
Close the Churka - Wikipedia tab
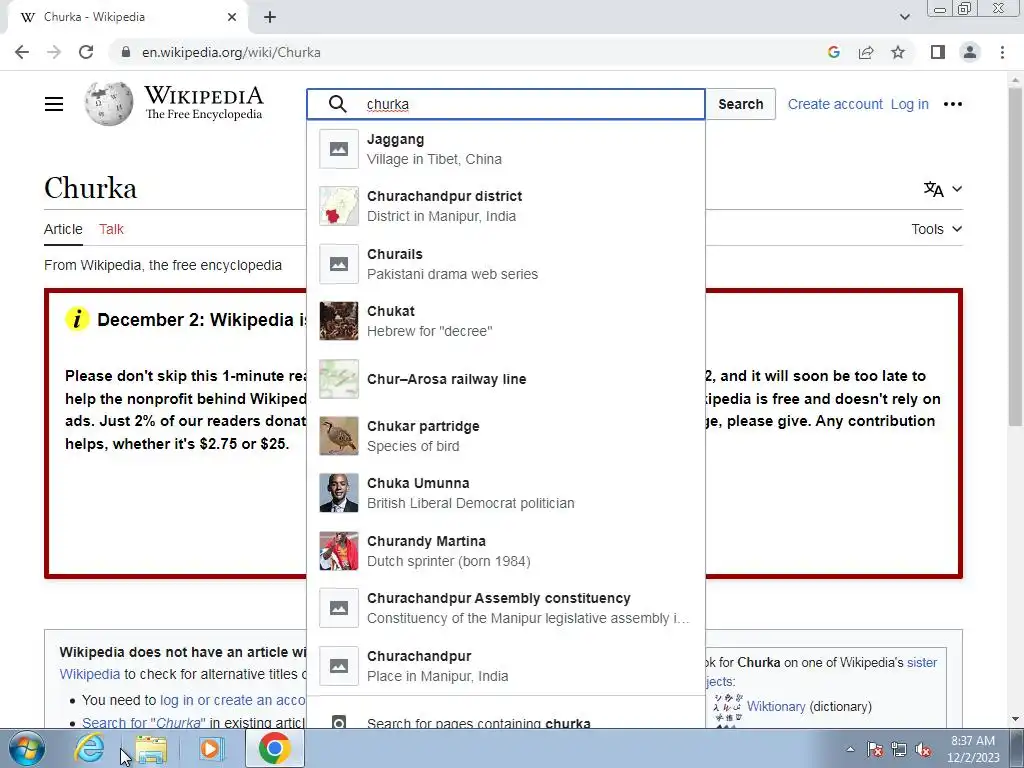click(x=232, y=17)
